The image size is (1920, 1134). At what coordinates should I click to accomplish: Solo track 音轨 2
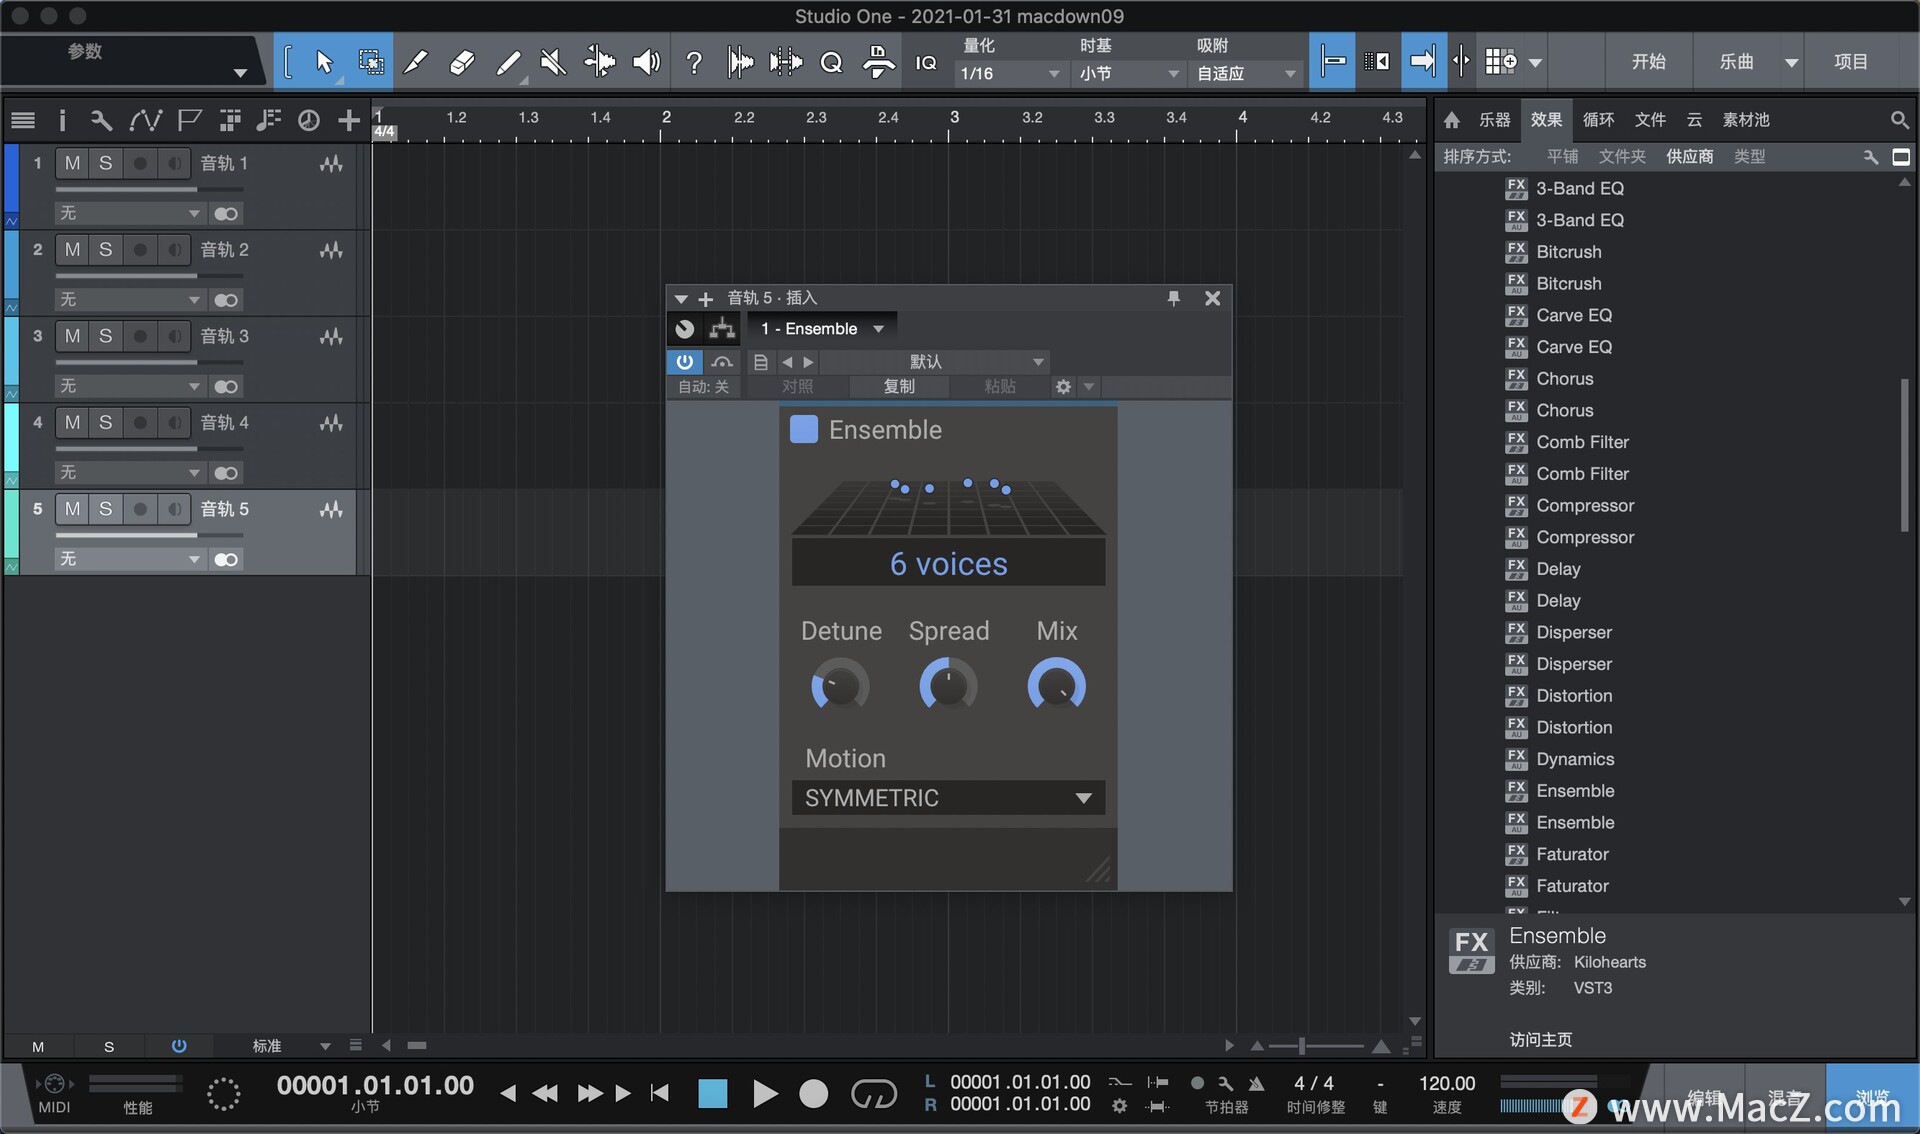[105, 249]
